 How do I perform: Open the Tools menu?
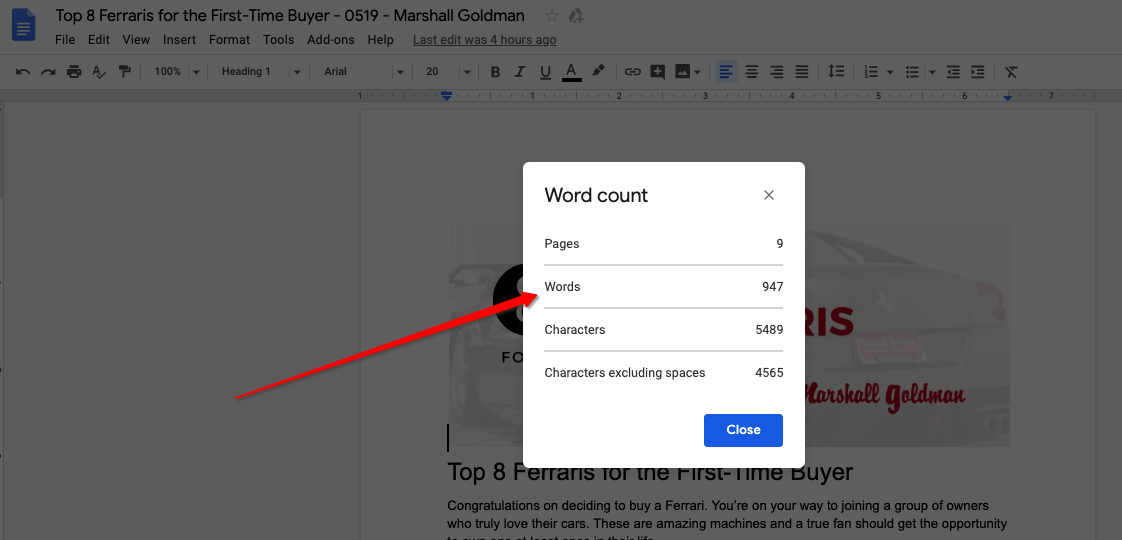[278, 40]
